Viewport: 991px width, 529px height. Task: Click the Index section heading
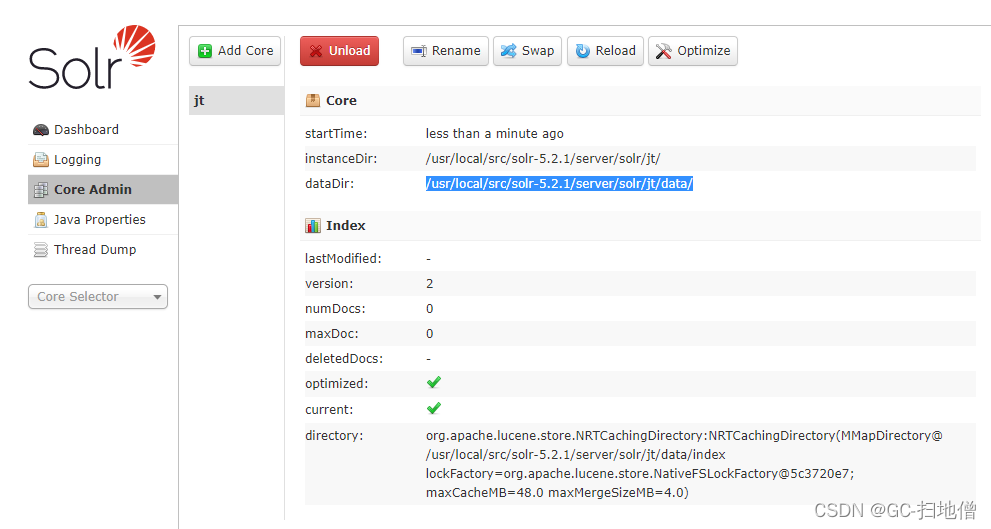(346, 226)
